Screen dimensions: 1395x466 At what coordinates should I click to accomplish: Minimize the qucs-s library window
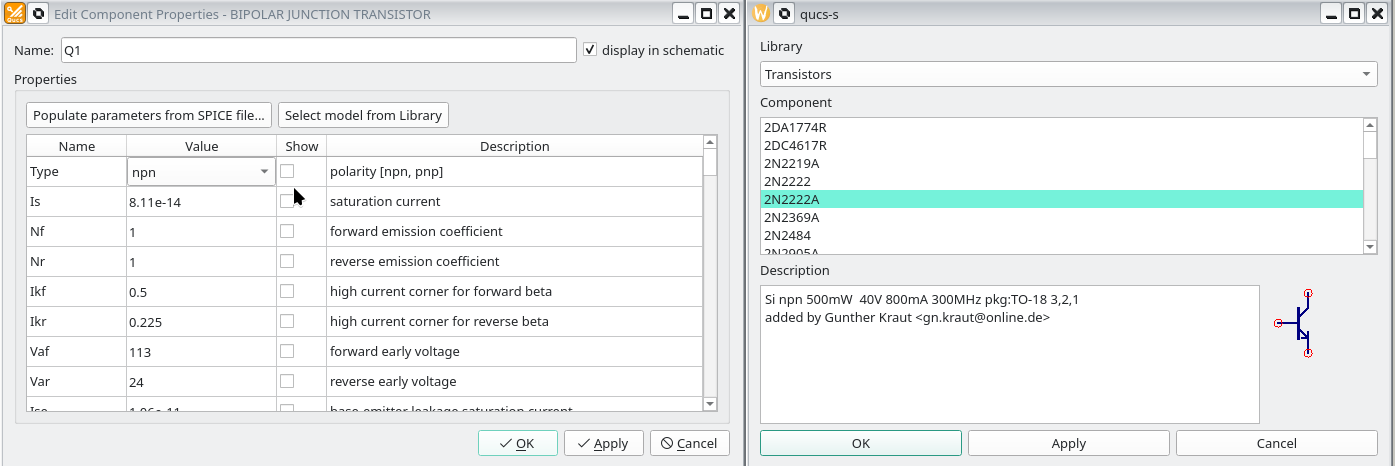pos(1331,14)
